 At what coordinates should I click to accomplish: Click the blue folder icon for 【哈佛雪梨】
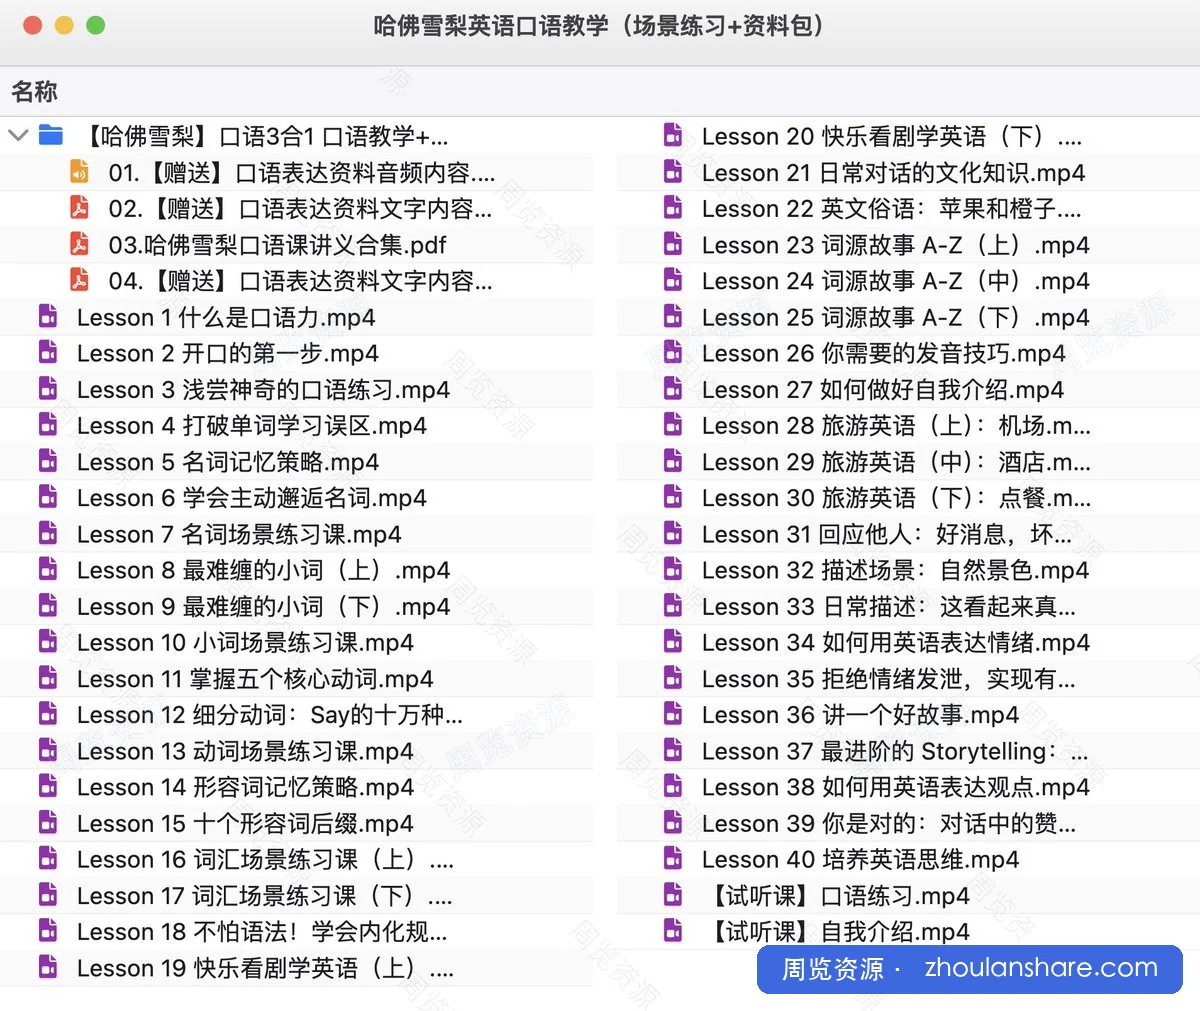(x=50, y=135)
